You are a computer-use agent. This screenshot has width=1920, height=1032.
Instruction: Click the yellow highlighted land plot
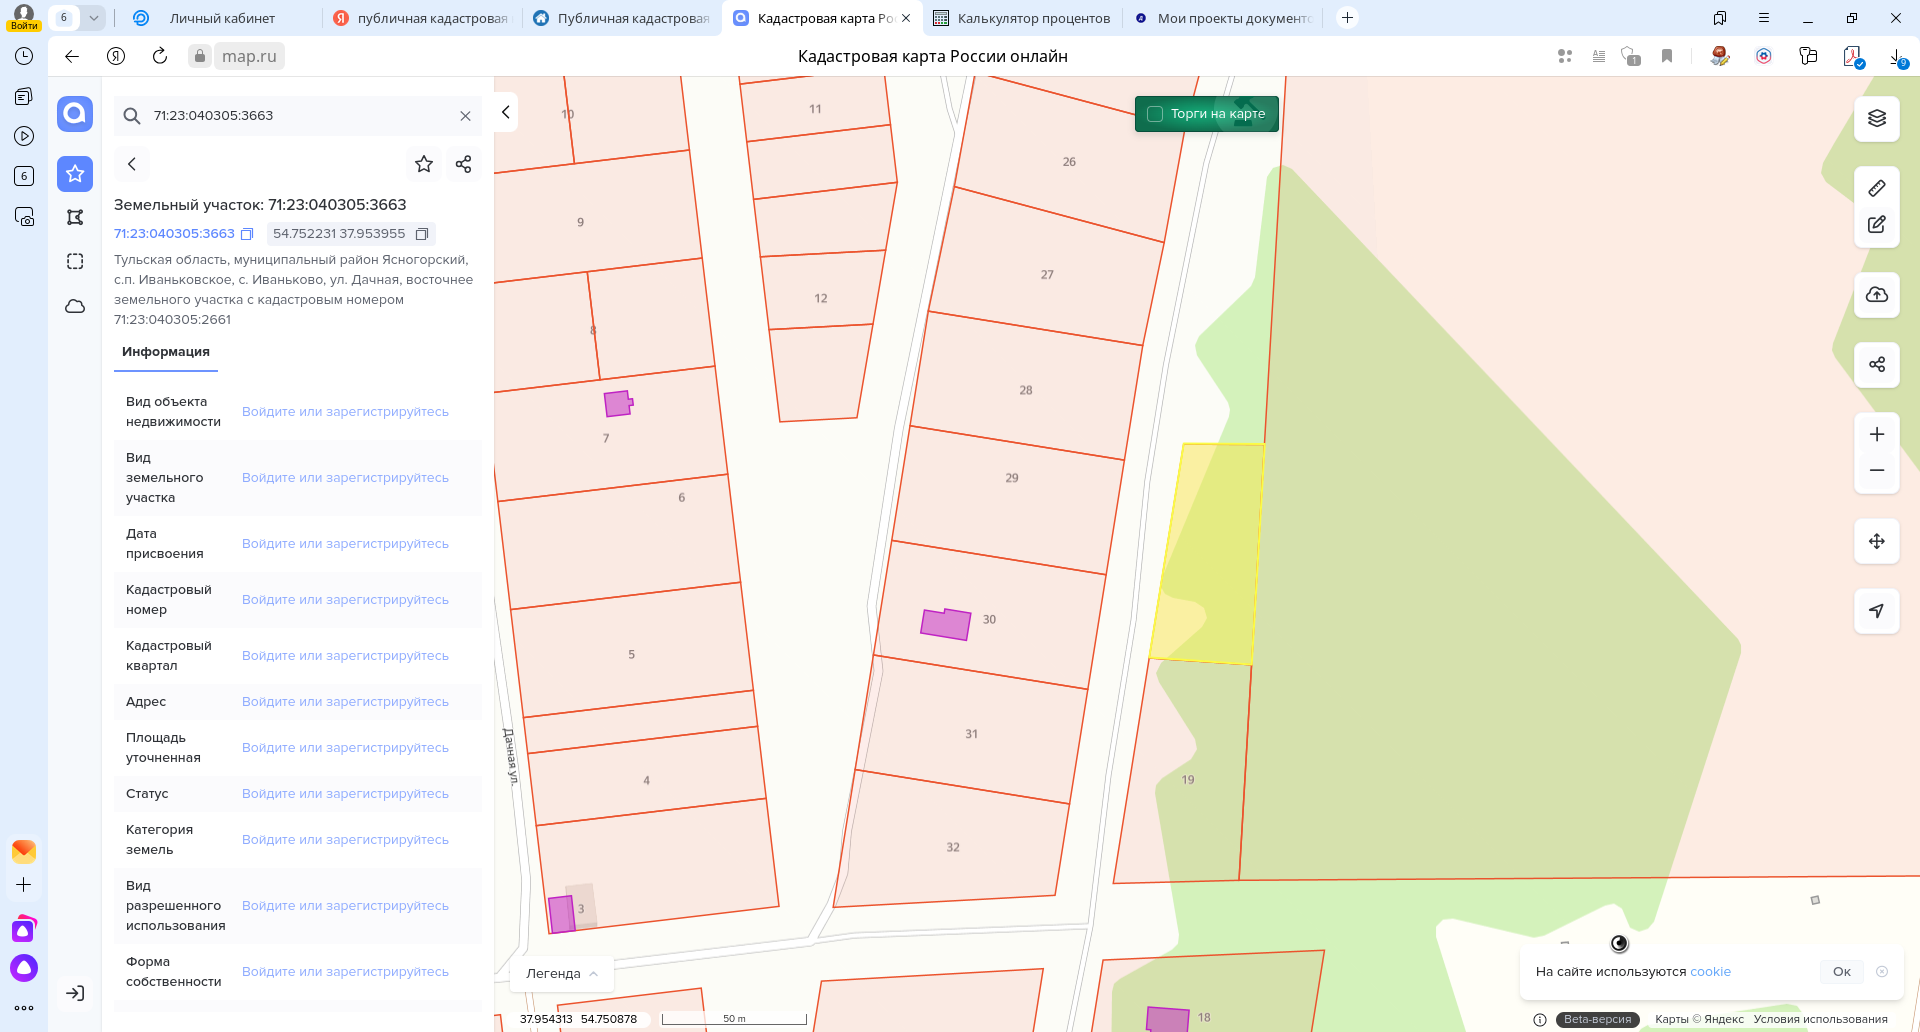(1210, 550)
